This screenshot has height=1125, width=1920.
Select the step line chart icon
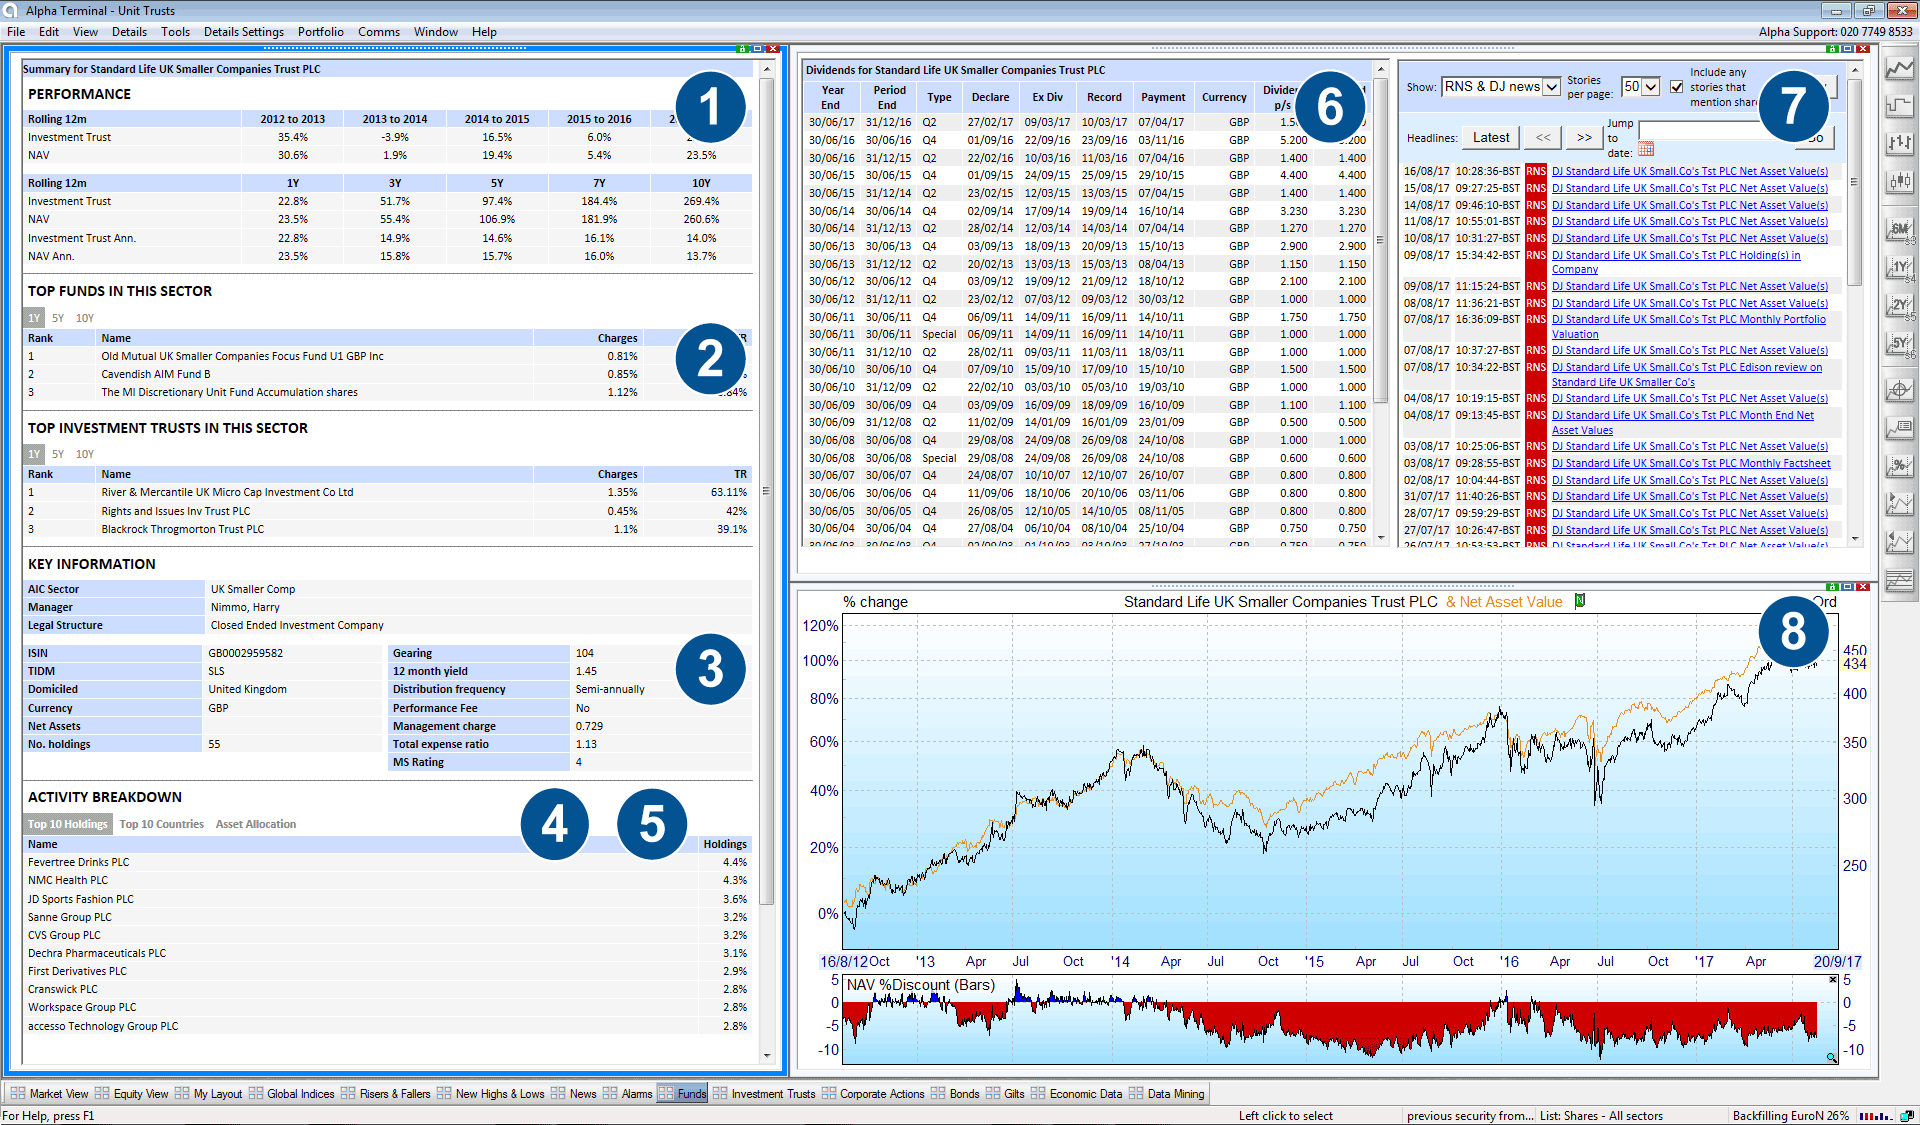coord(1899,106)
